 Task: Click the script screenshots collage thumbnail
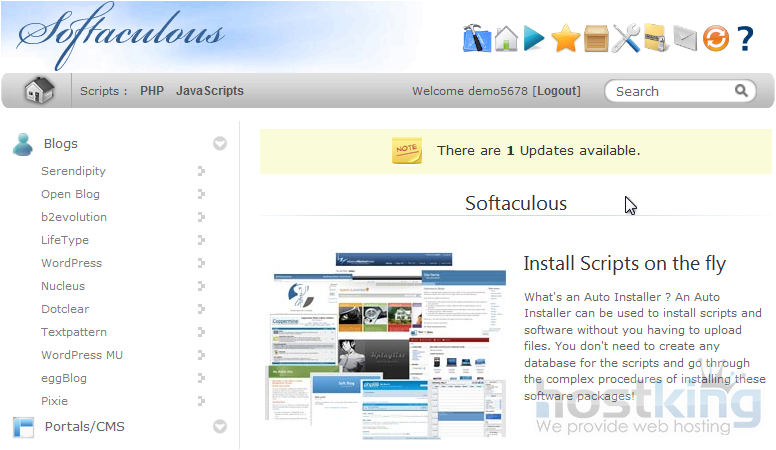(386, 345)
